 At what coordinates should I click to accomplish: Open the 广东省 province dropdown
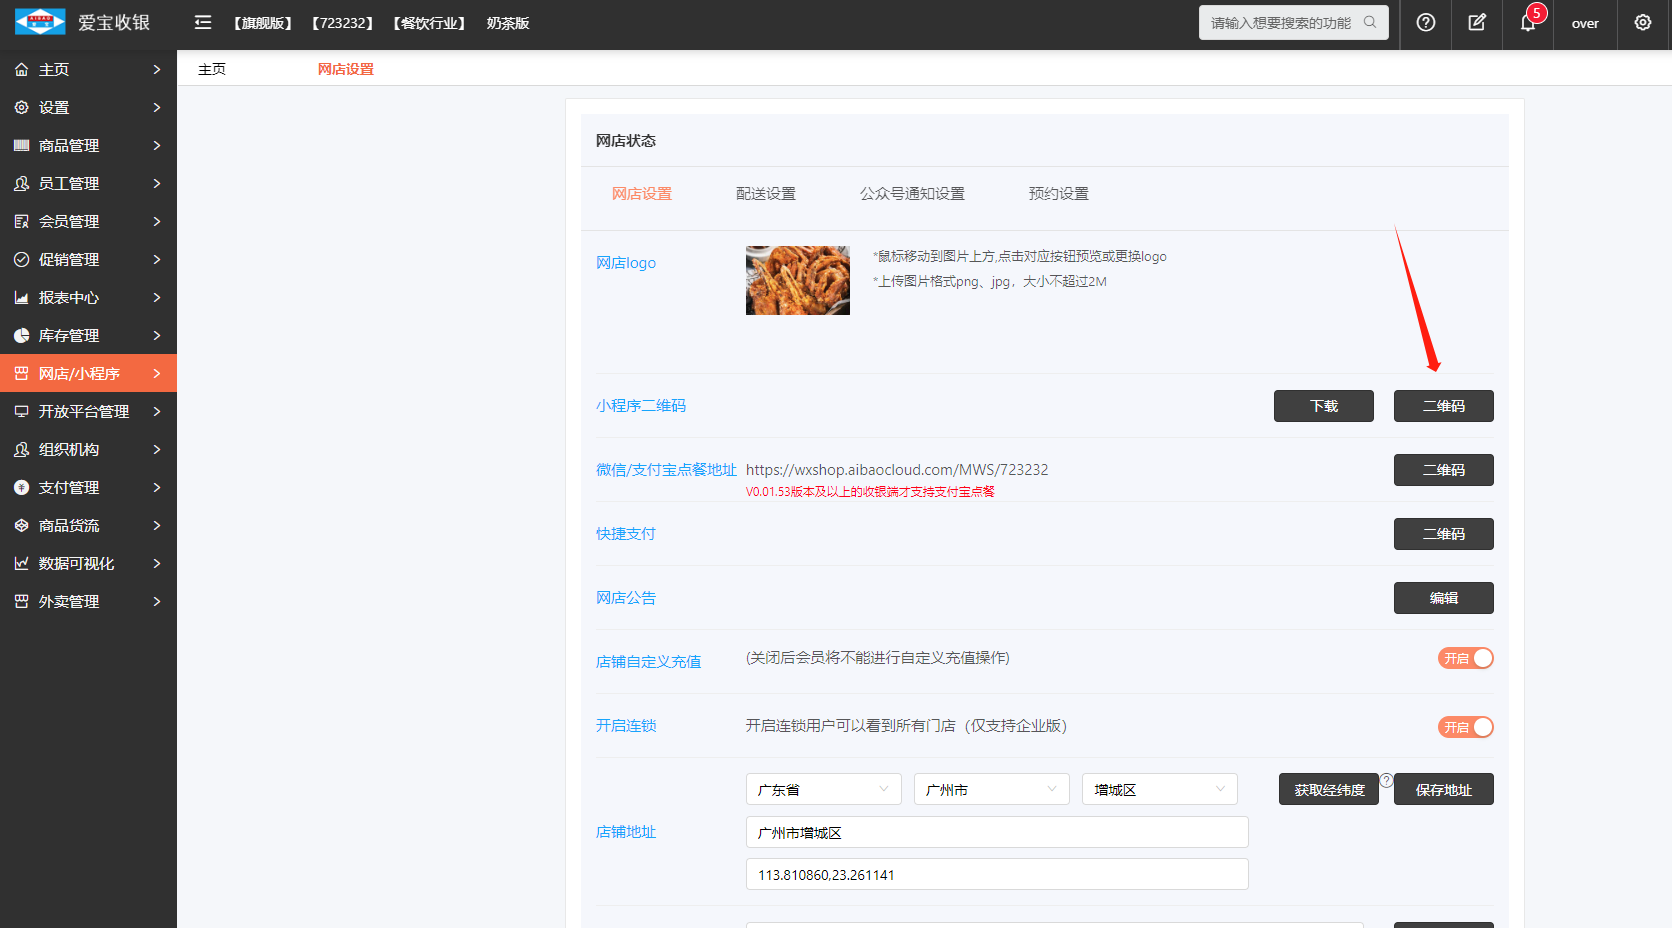tap(823, 789)
